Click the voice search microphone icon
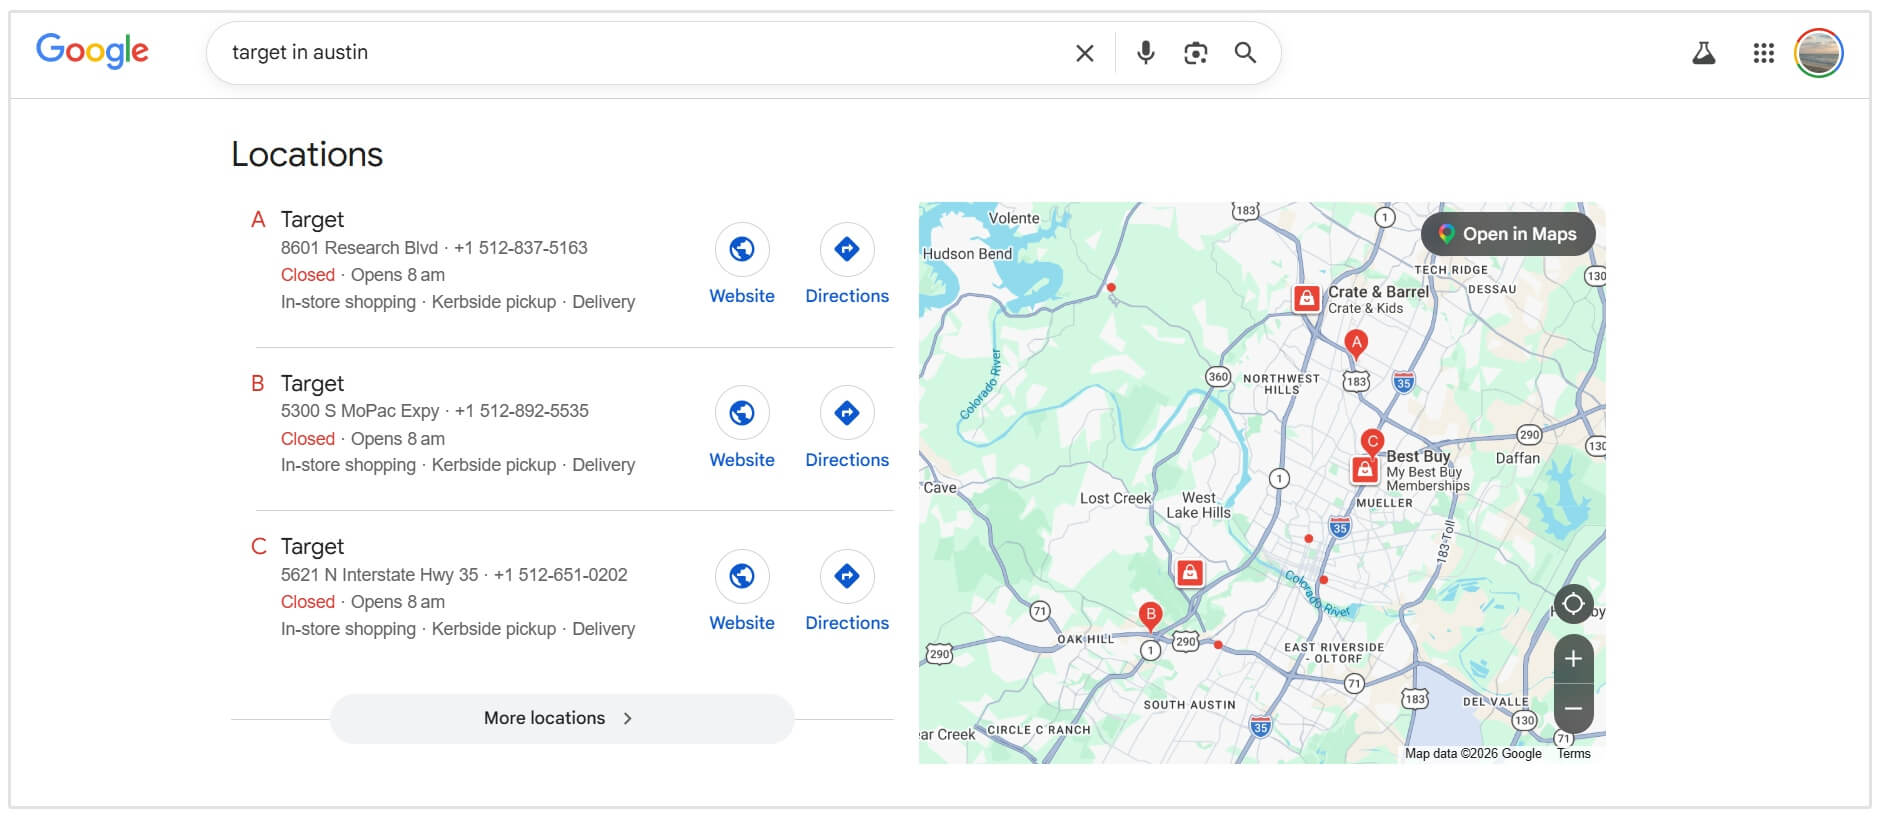The image size is (1880, 820). click(x=1145, y=53)
